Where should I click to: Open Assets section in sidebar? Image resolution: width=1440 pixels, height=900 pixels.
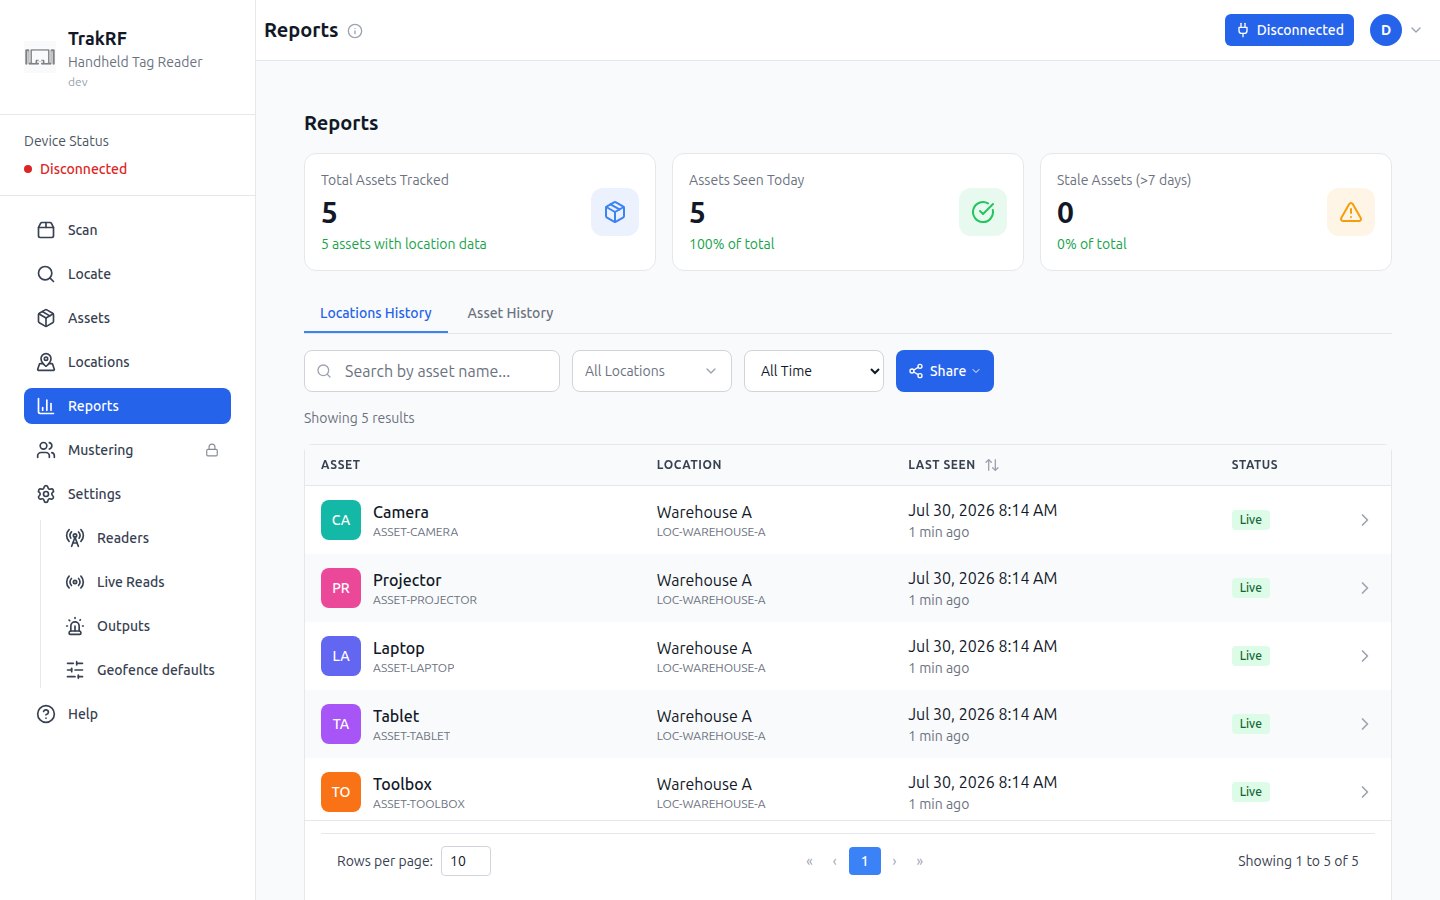tap(127, 318)
